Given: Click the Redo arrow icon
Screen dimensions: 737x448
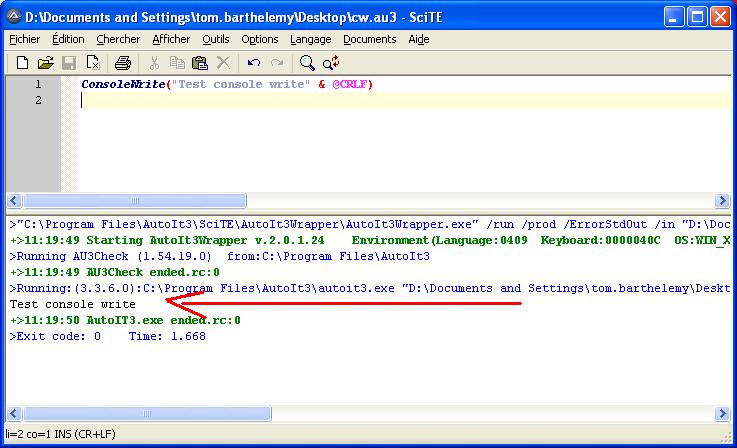Looking at the screenshot, I should pyautogui.click(x=277, y=63).
